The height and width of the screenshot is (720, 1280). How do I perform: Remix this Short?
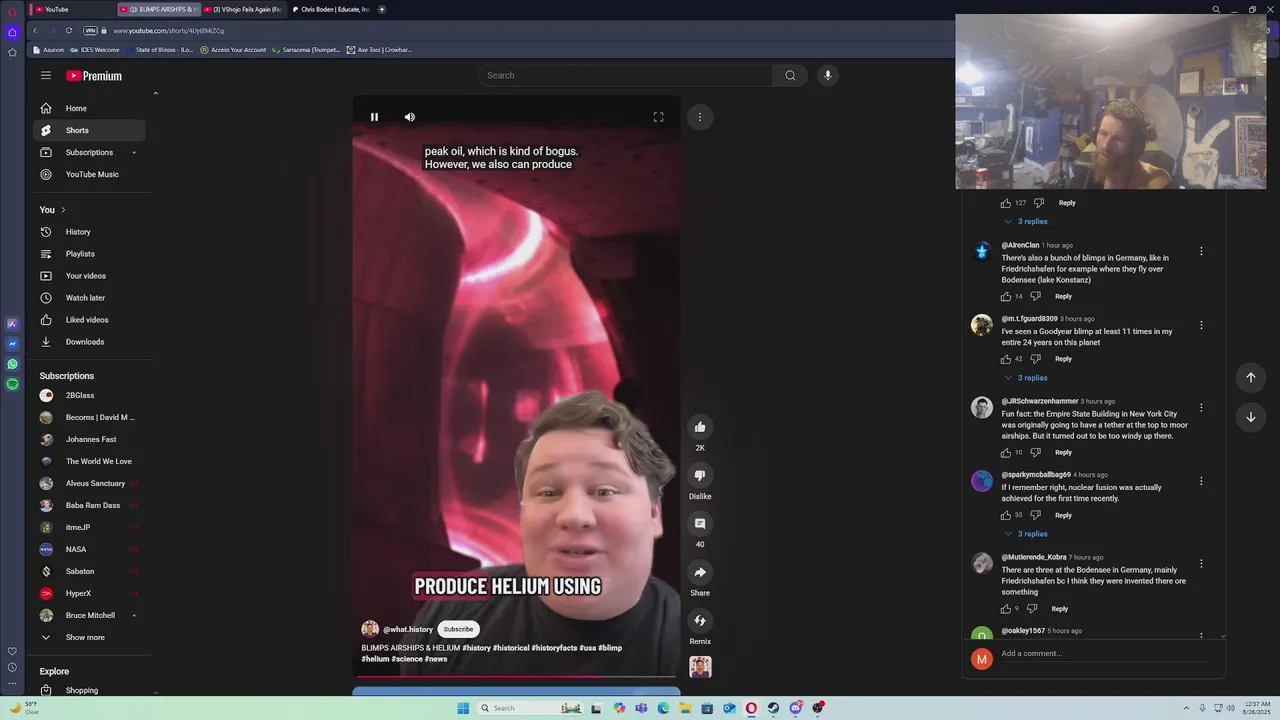point(700,620)
